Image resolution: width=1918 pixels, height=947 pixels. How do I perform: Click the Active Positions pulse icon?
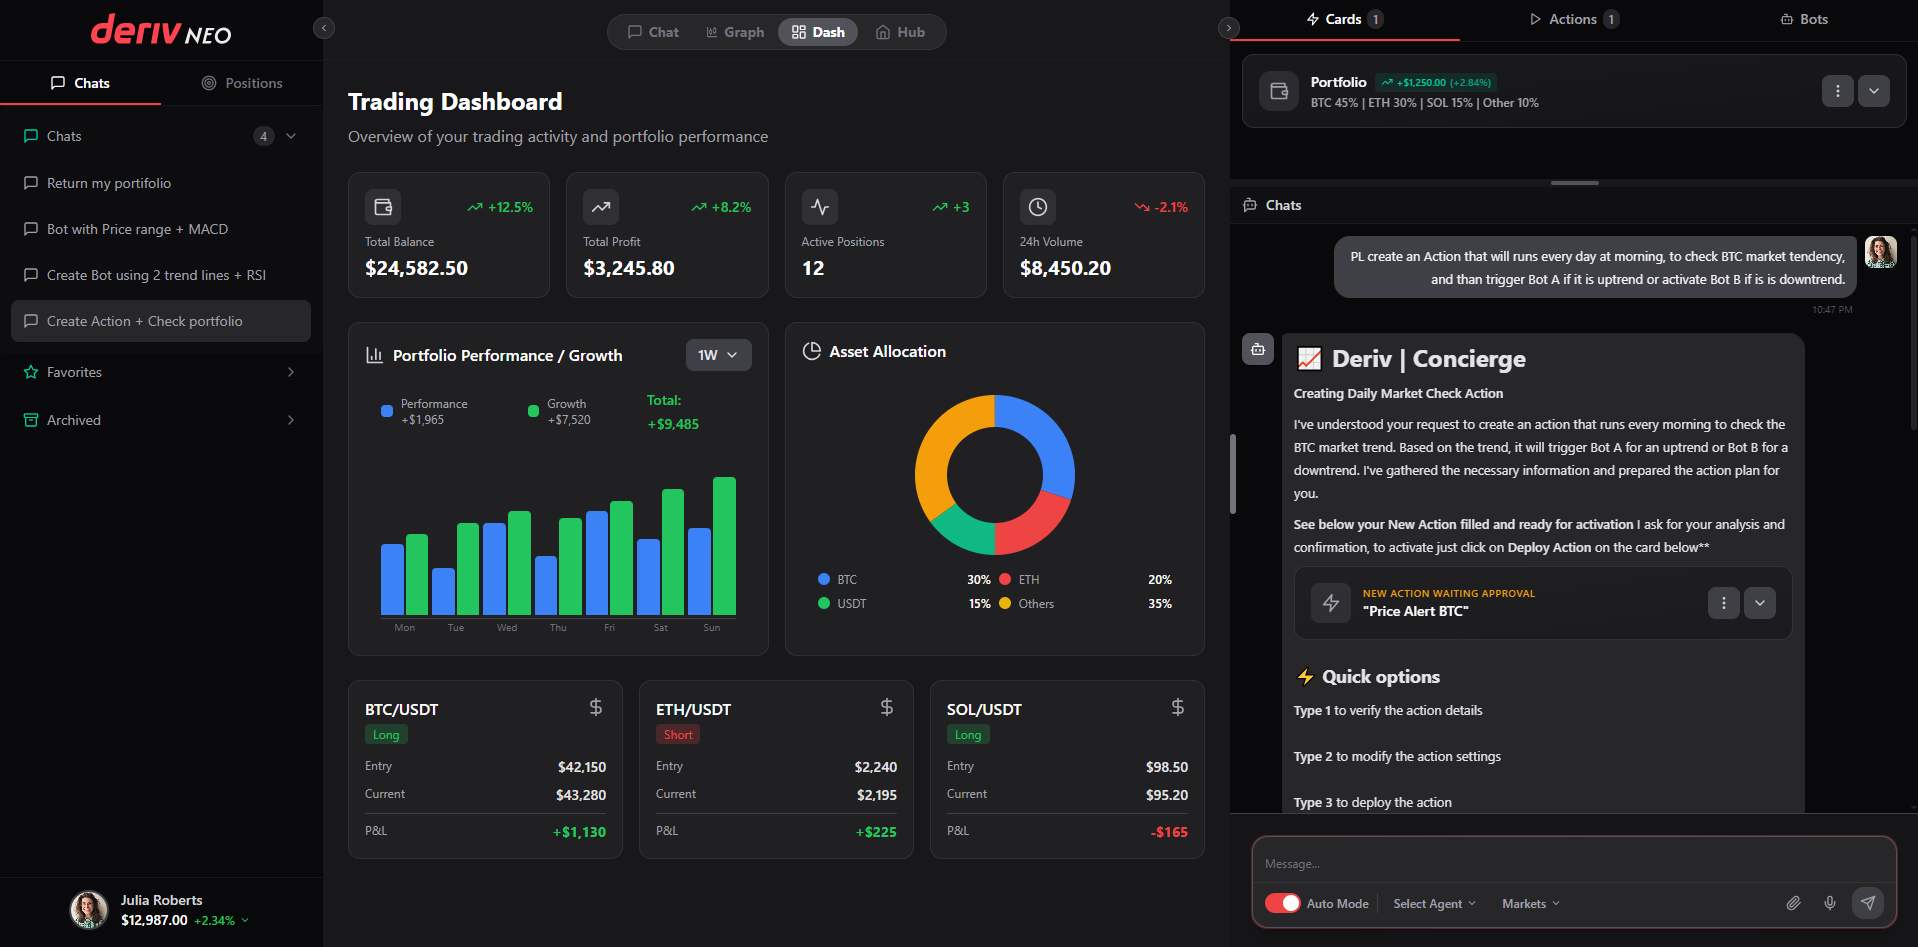(820, 207)
